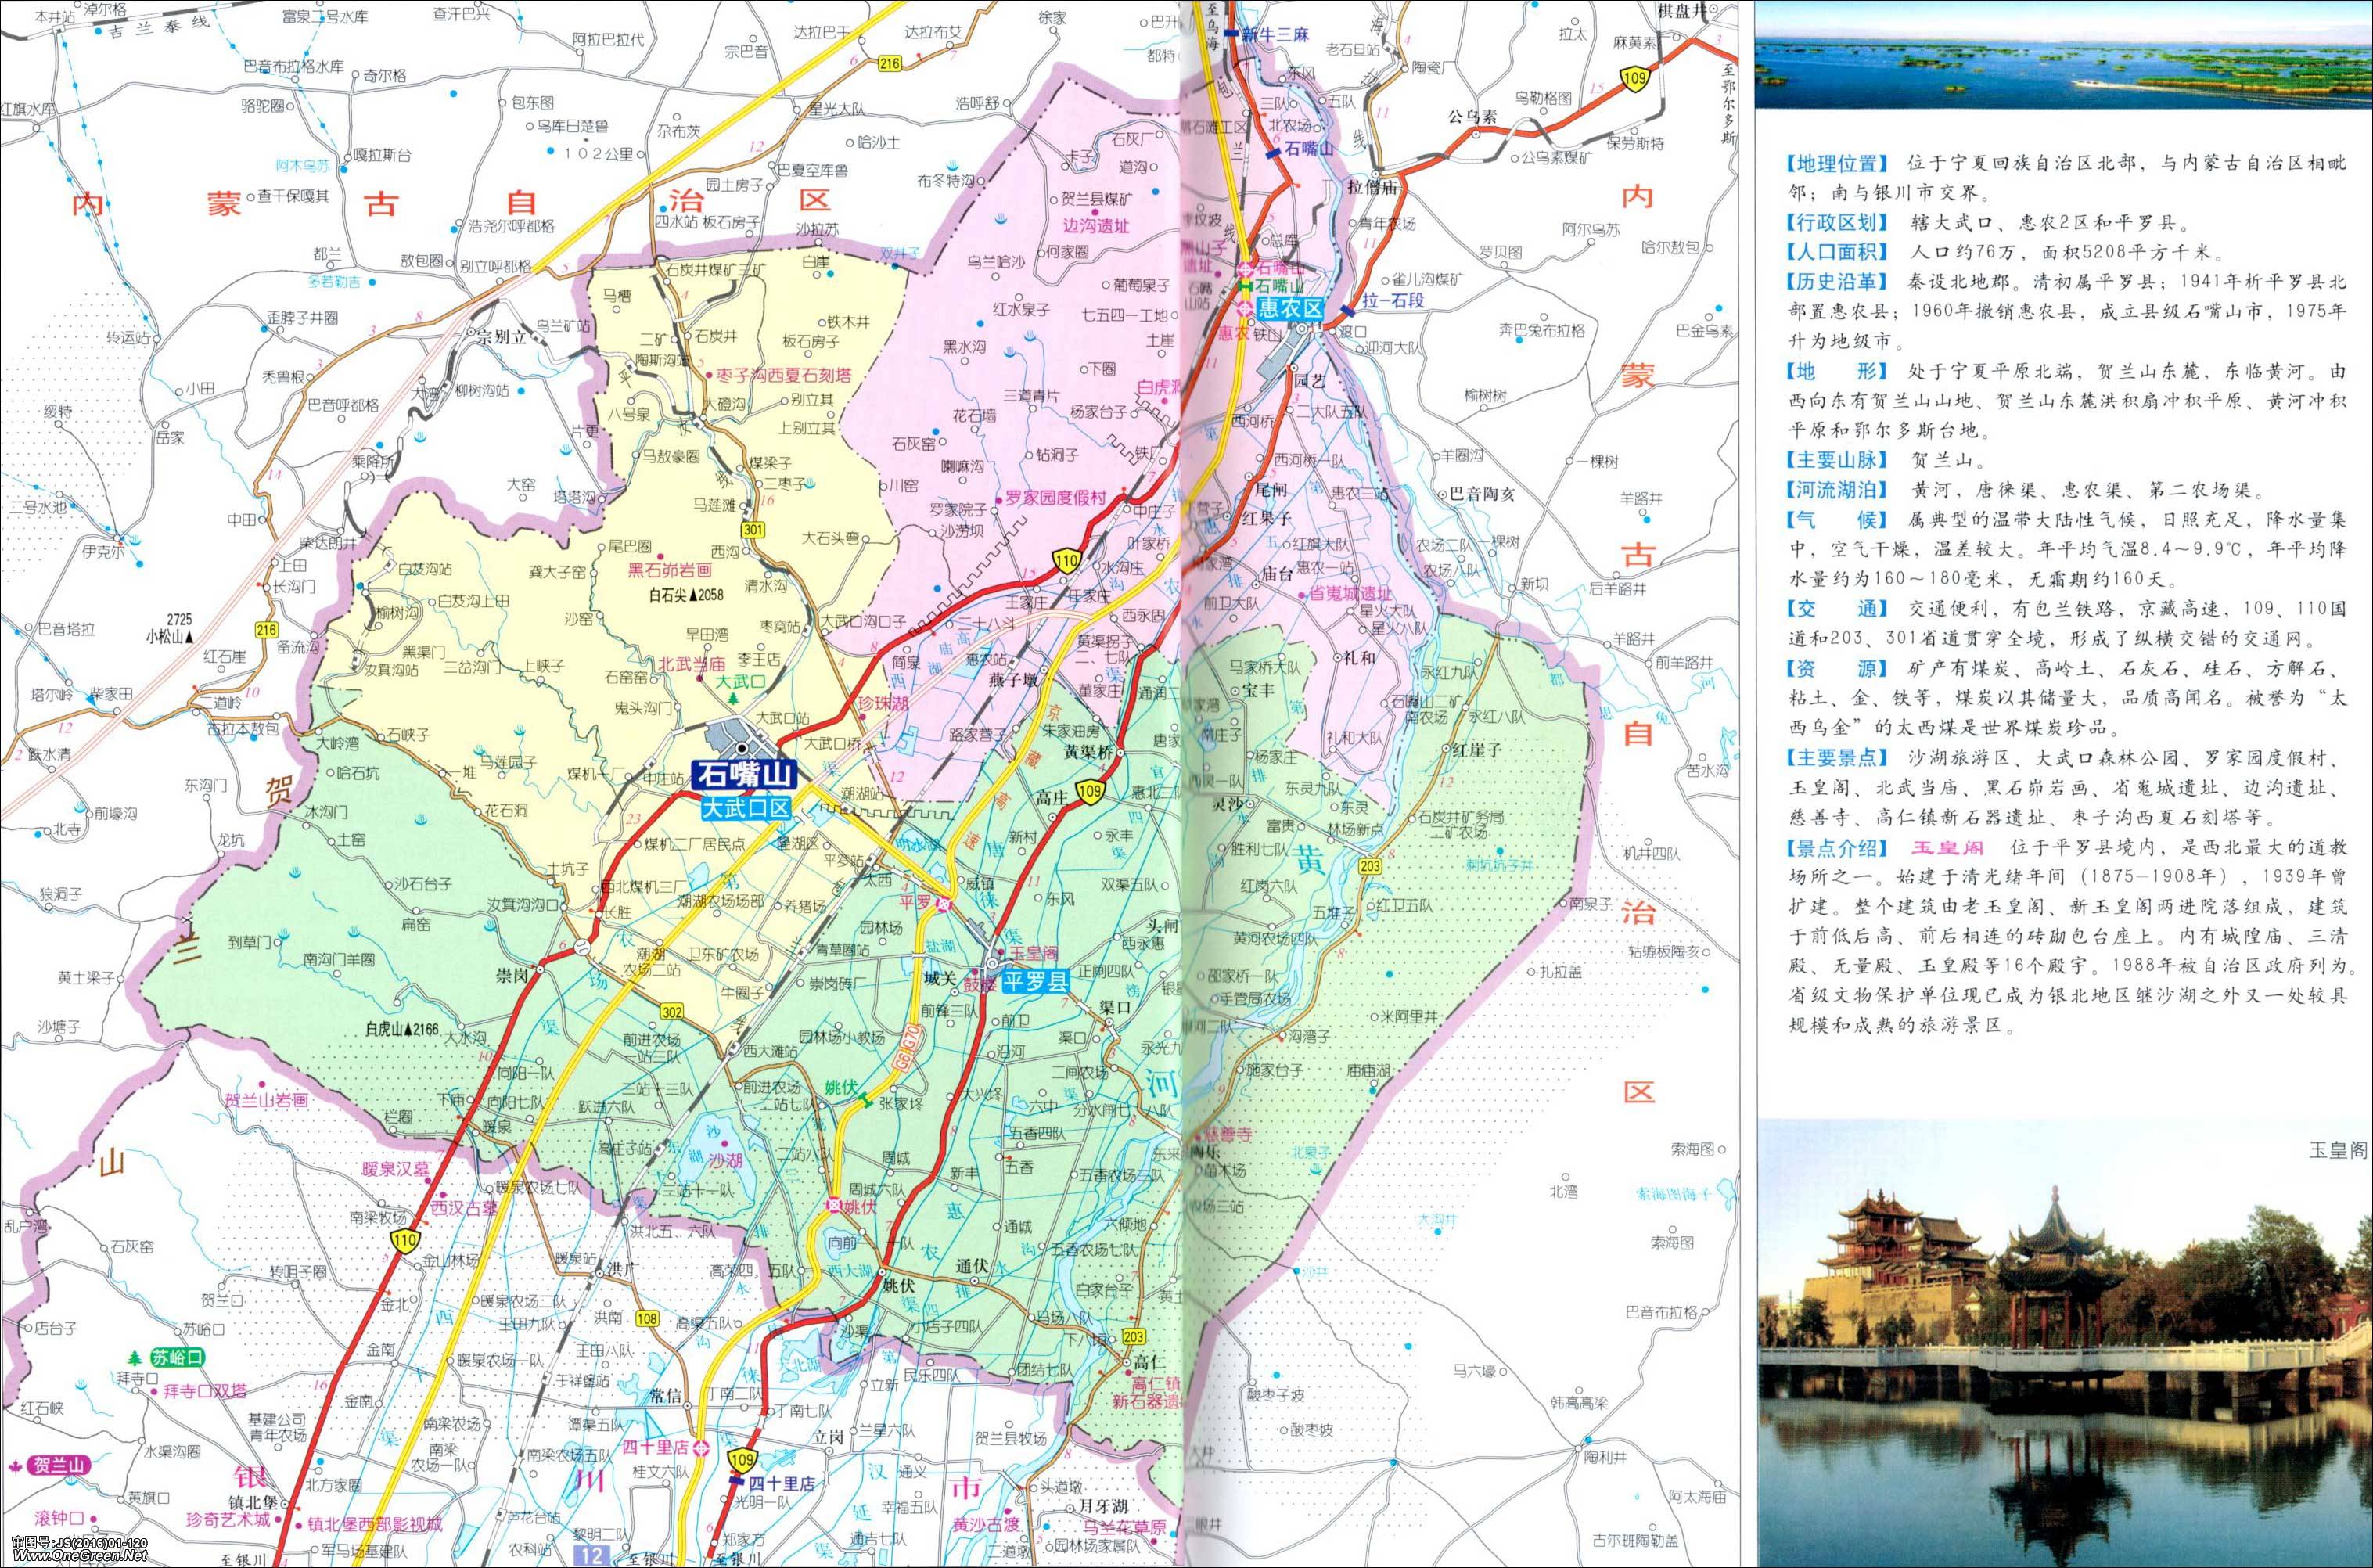Select the 惠农区 blue district label
Screen dimensions: 2373x1568
pos(1290,308)
